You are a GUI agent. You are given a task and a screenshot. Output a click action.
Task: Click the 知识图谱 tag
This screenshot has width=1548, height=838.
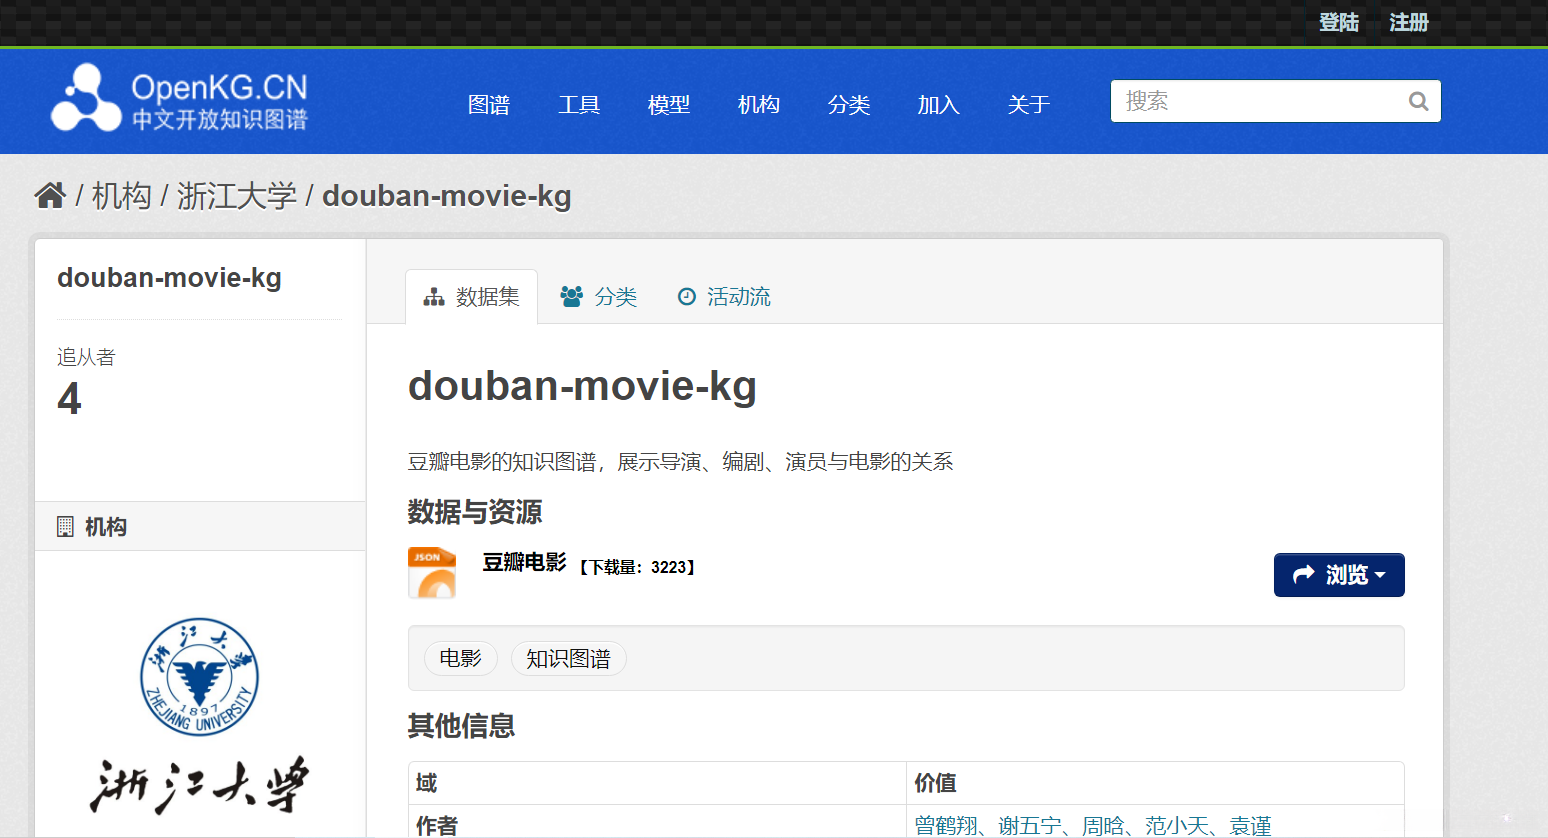coord(568,658)
